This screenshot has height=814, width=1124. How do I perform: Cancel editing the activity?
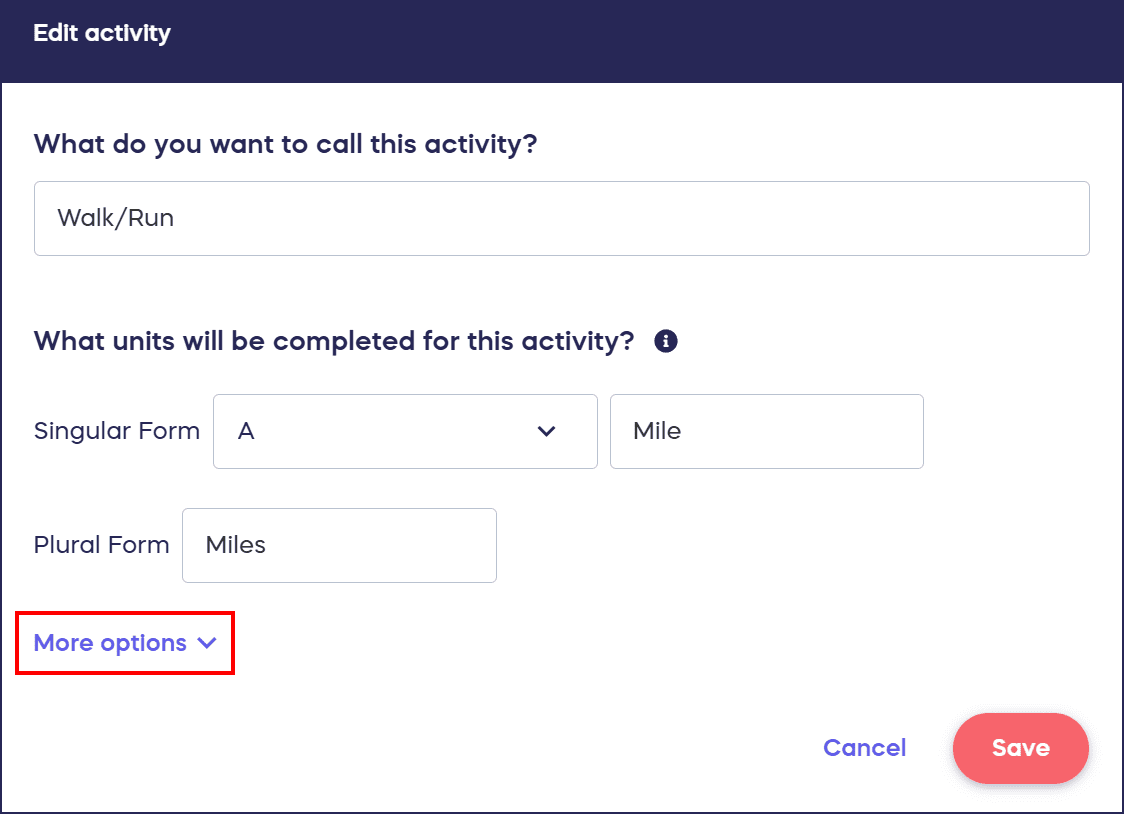click(864, 748)
